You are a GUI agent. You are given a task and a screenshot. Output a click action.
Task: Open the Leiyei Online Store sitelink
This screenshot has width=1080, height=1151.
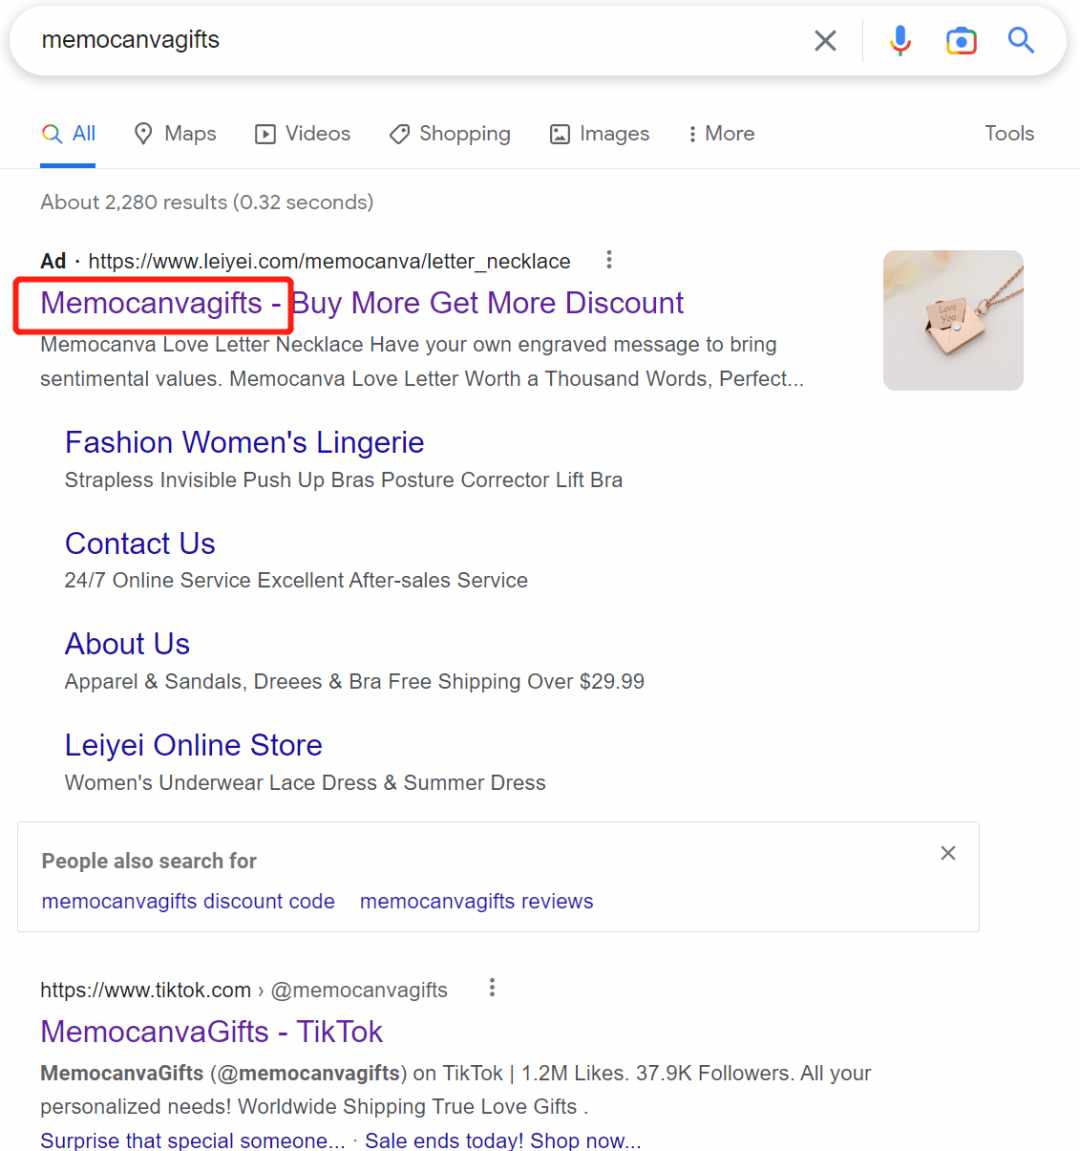tap(194, 745)
